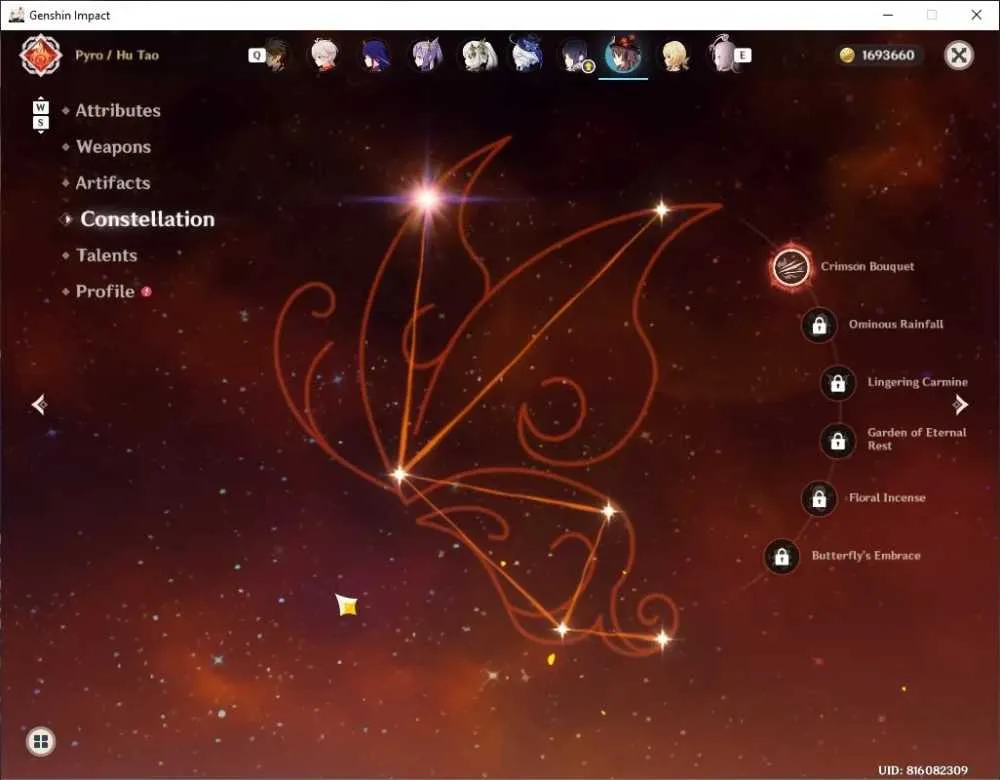Screen dimensions: 1000x780
Task: Click the locked Floral Incense node
Action: point(819,499)
